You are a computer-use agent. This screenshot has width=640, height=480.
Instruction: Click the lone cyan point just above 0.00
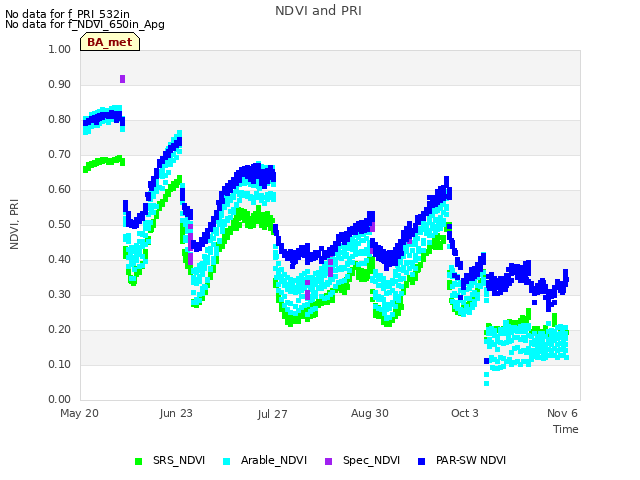[487, 383]
